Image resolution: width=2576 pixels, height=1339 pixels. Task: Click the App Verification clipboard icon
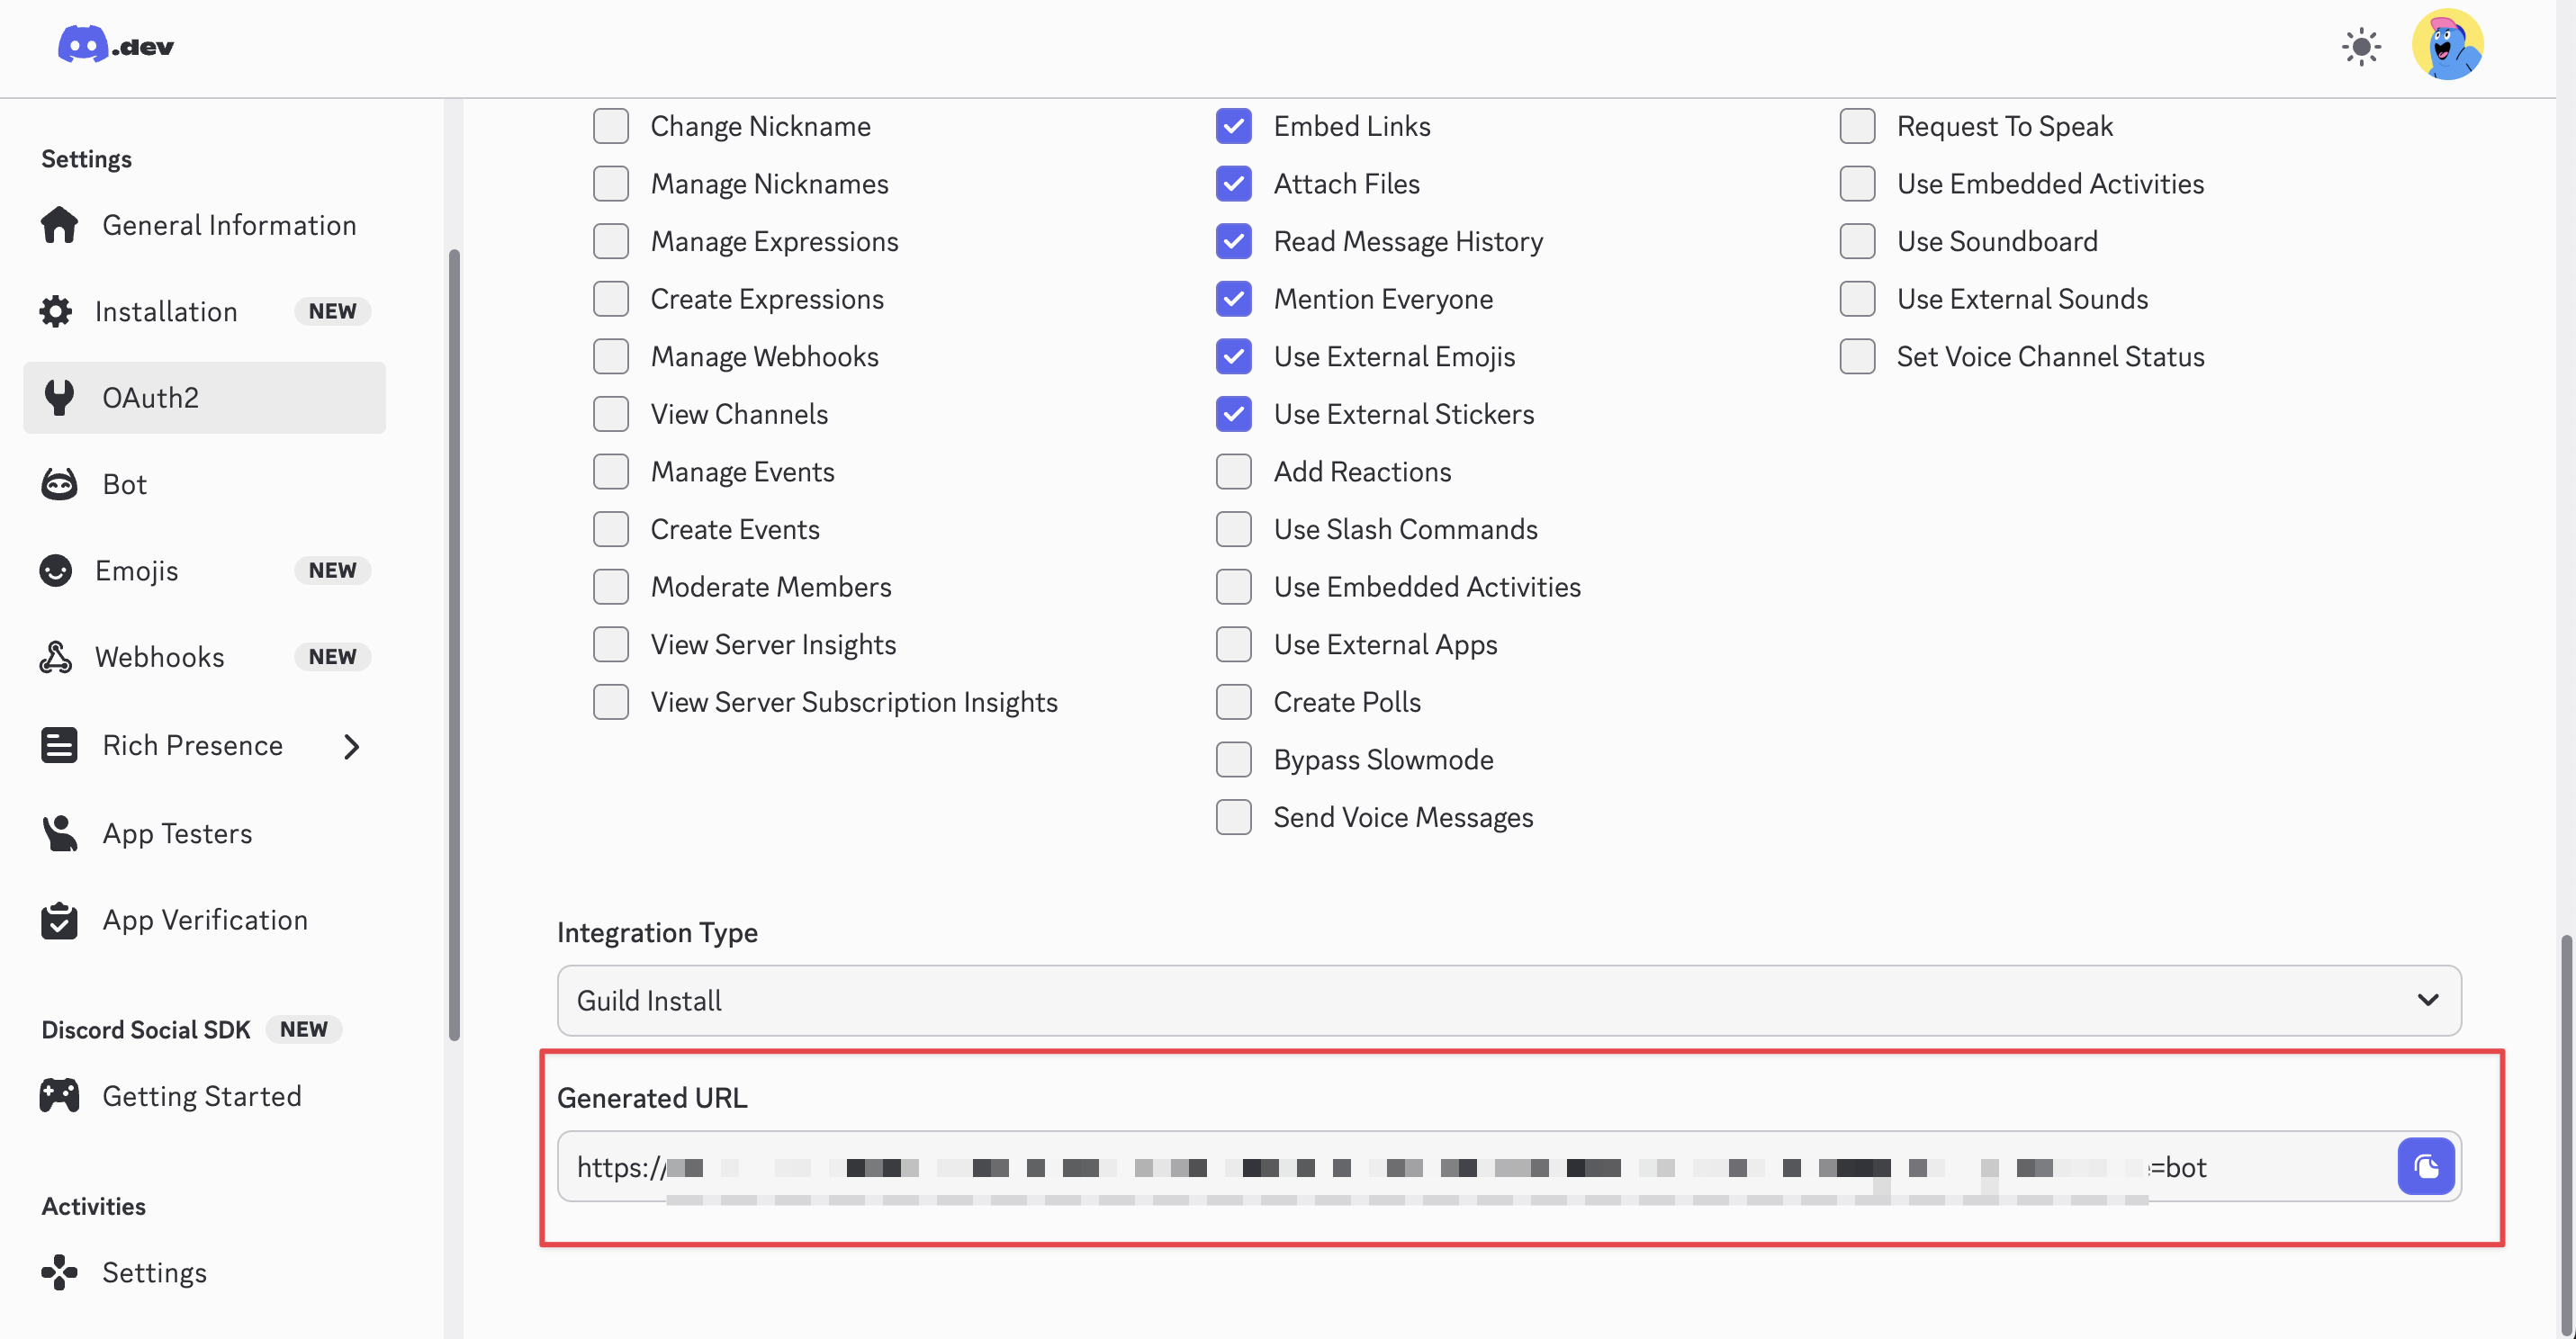point(59,920)
